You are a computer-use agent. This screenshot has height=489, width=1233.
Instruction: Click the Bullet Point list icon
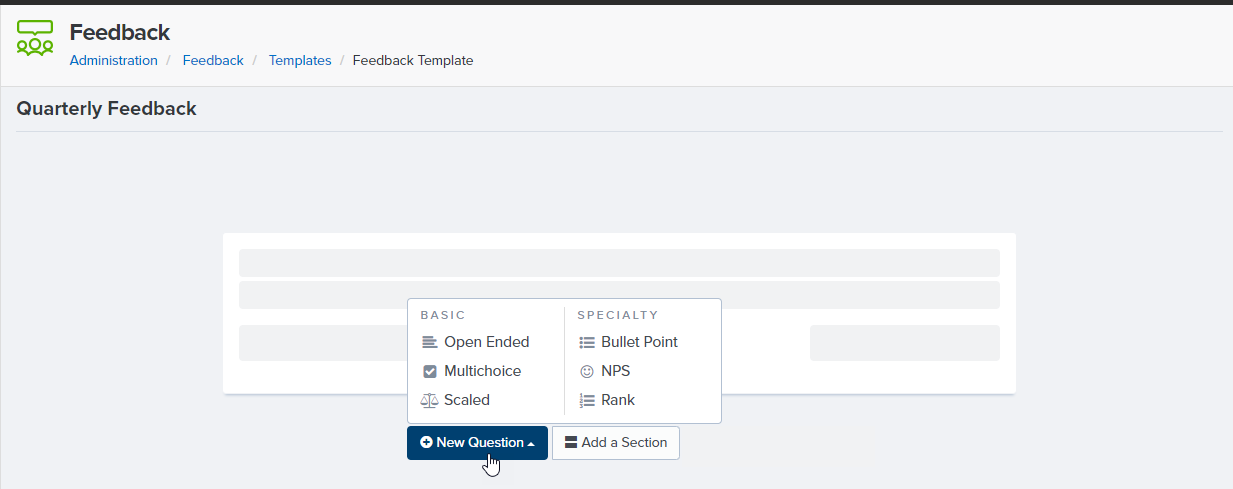(587, 342)
